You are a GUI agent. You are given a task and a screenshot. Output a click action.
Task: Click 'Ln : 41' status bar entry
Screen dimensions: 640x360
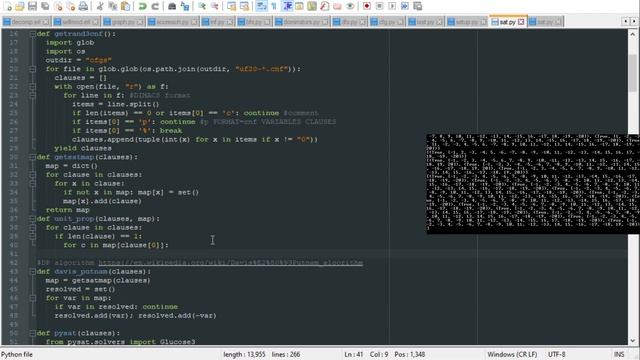[353, 354]
